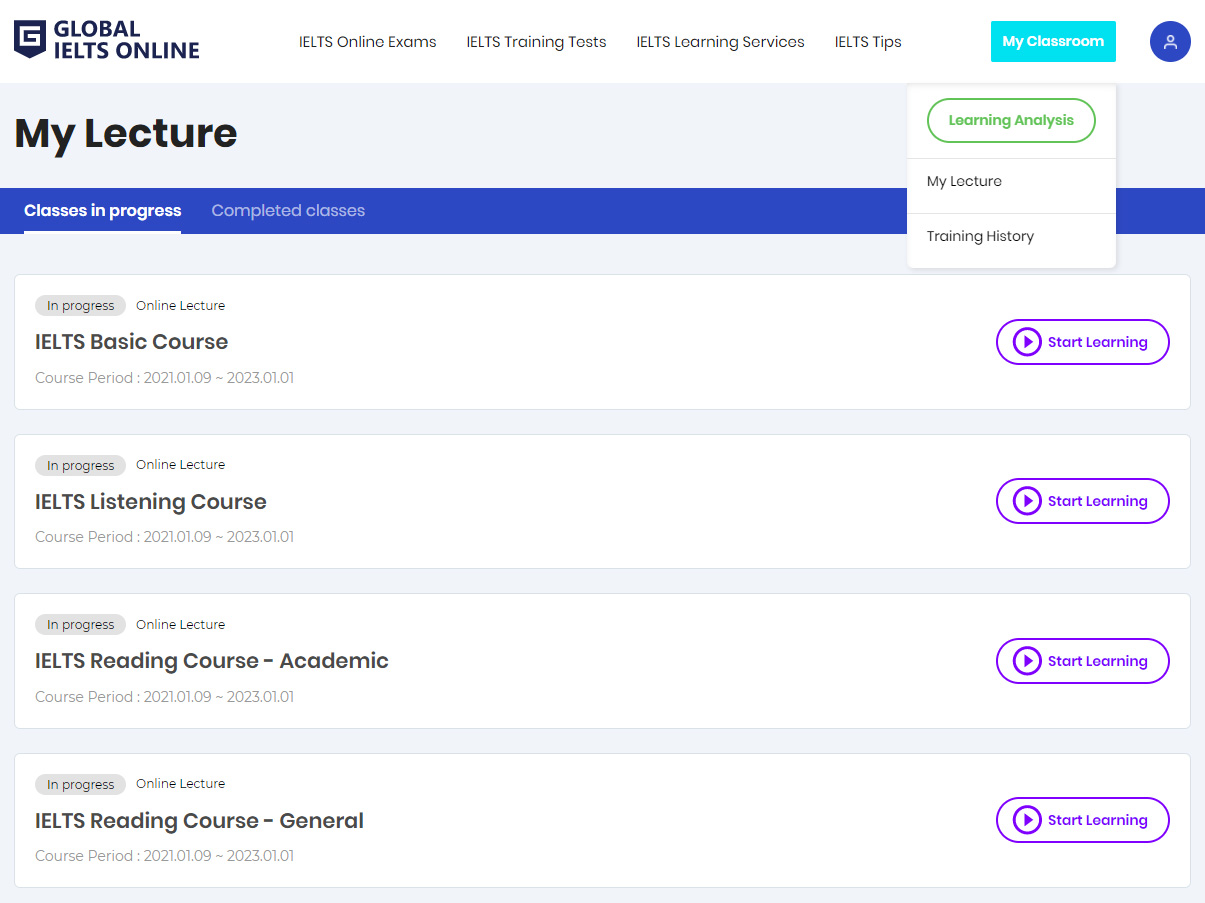Open IELTS Training Tests menu
This screenshot has width=1205, height=903.
536,42
